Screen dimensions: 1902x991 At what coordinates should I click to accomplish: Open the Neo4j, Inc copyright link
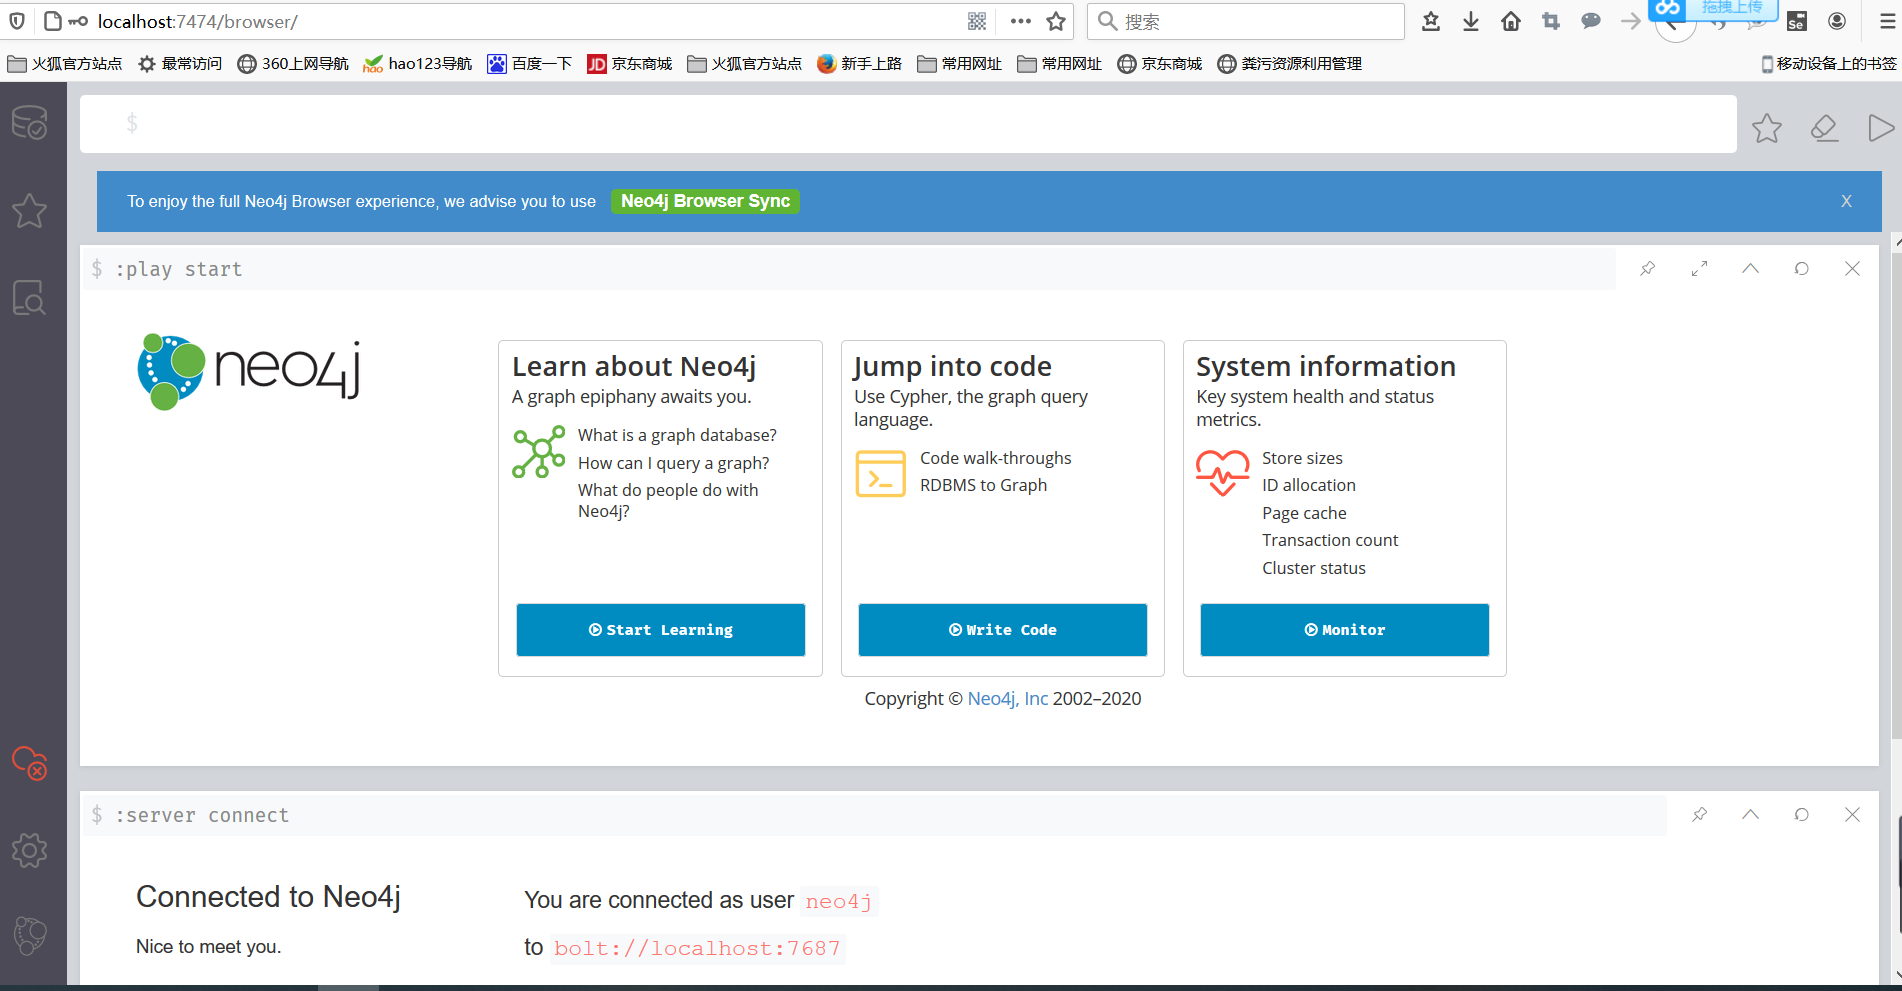click(1007, 698)
